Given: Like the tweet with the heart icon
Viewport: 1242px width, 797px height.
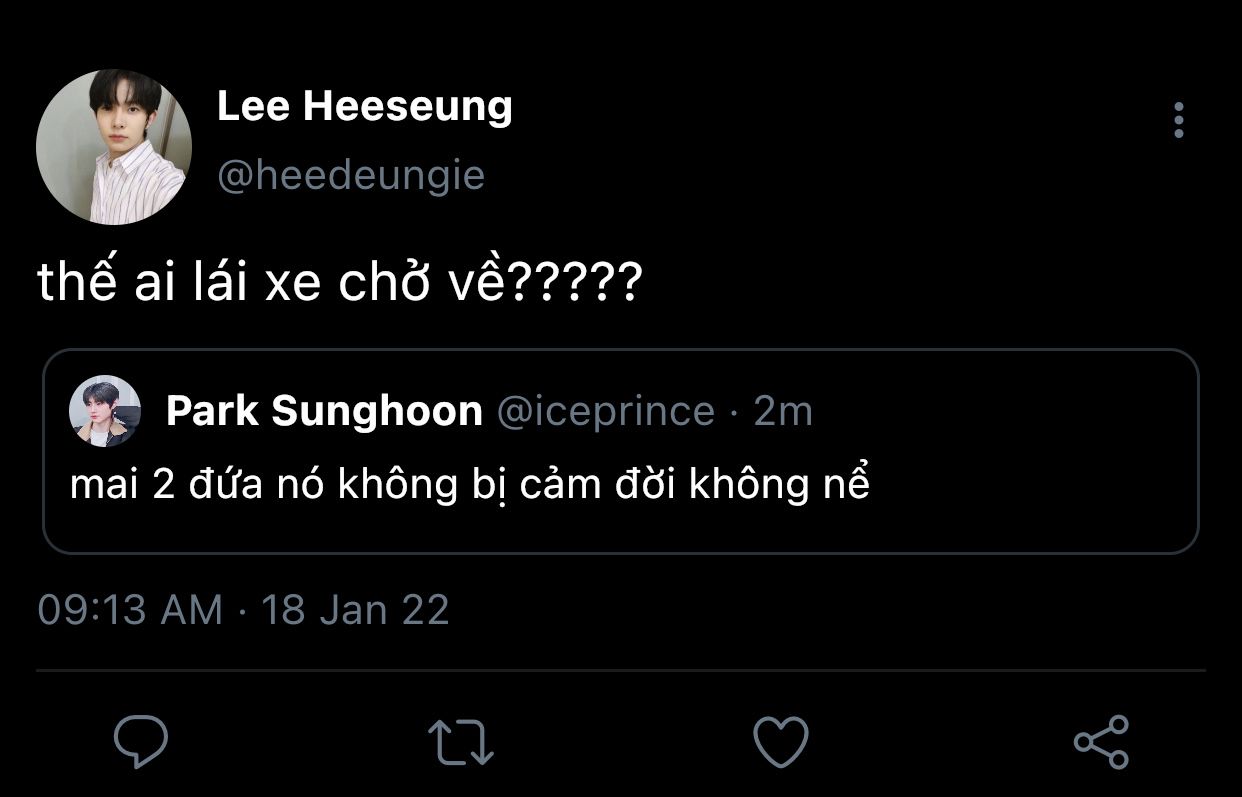Looking at the screenshot, I should [x=780, y=742].
